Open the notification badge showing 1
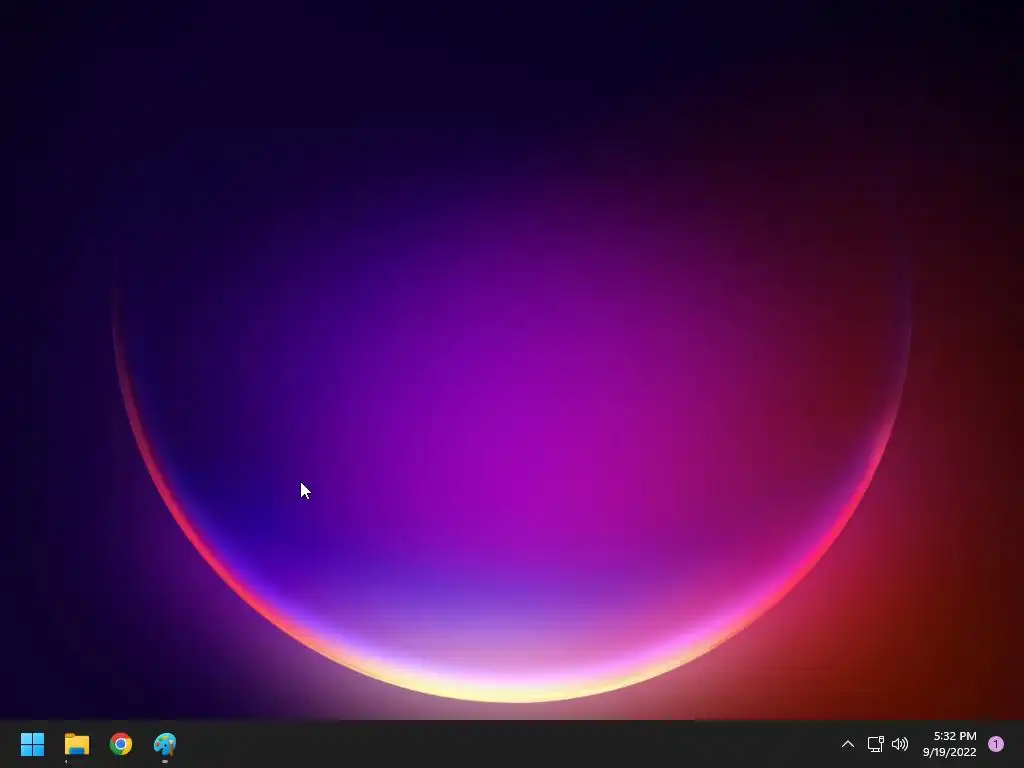This screenshot has height=768, width=1024. 996,744
